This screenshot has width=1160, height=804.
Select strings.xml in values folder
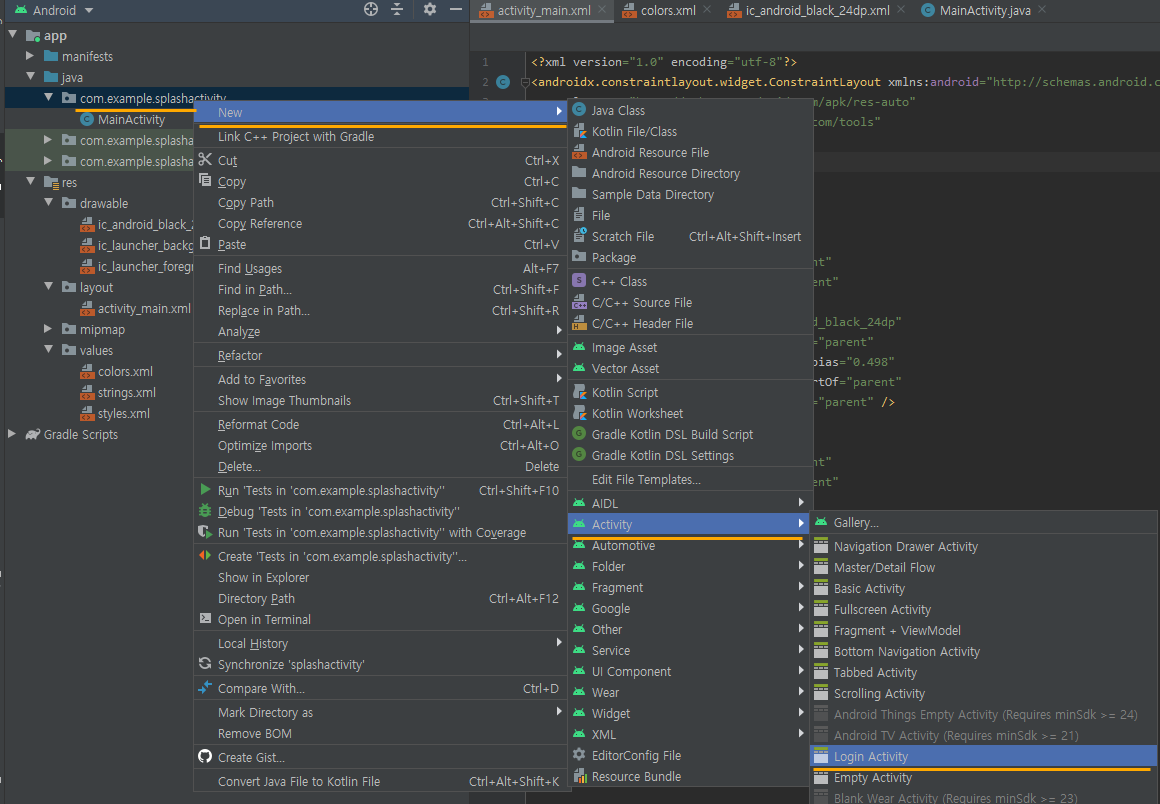tap(127, 393)
